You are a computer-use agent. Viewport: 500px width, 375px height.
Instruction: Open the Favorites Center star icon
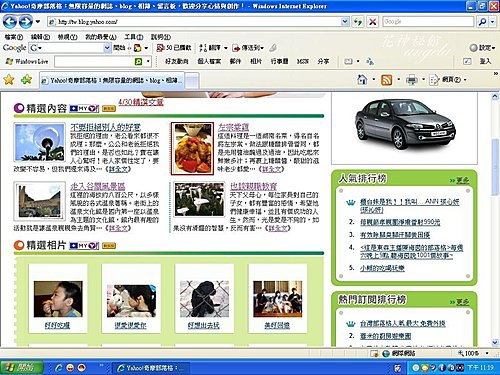[9, 80]
